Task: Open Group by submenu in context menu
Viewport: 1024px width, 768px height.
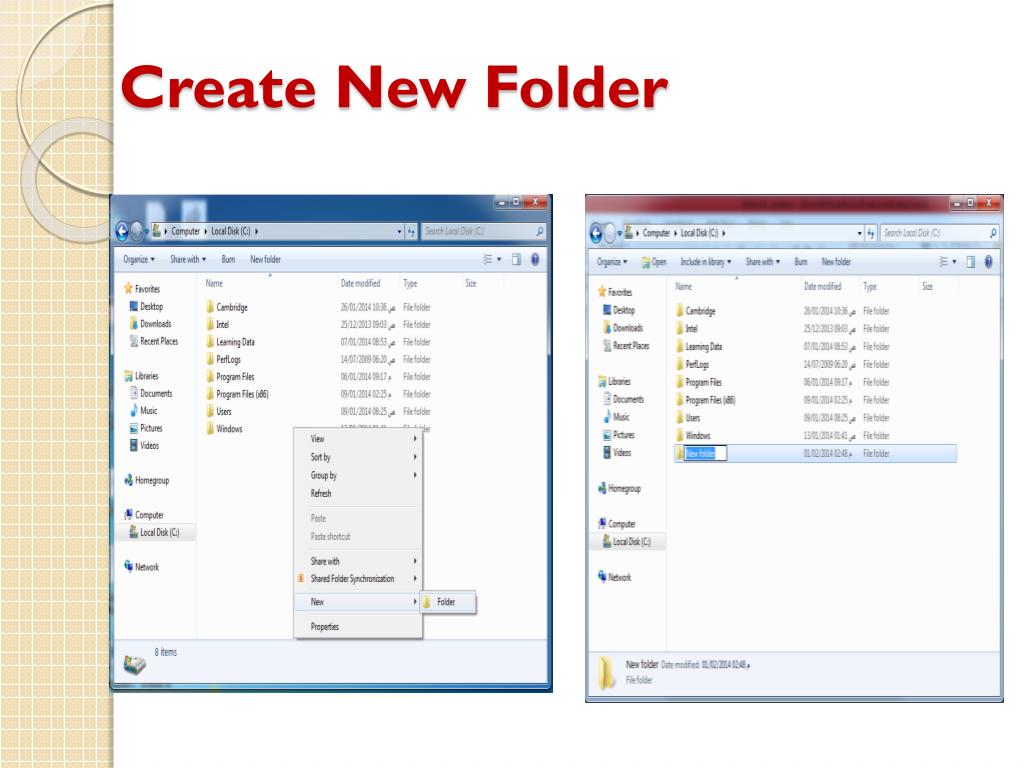Action: (x=358, y=475)
